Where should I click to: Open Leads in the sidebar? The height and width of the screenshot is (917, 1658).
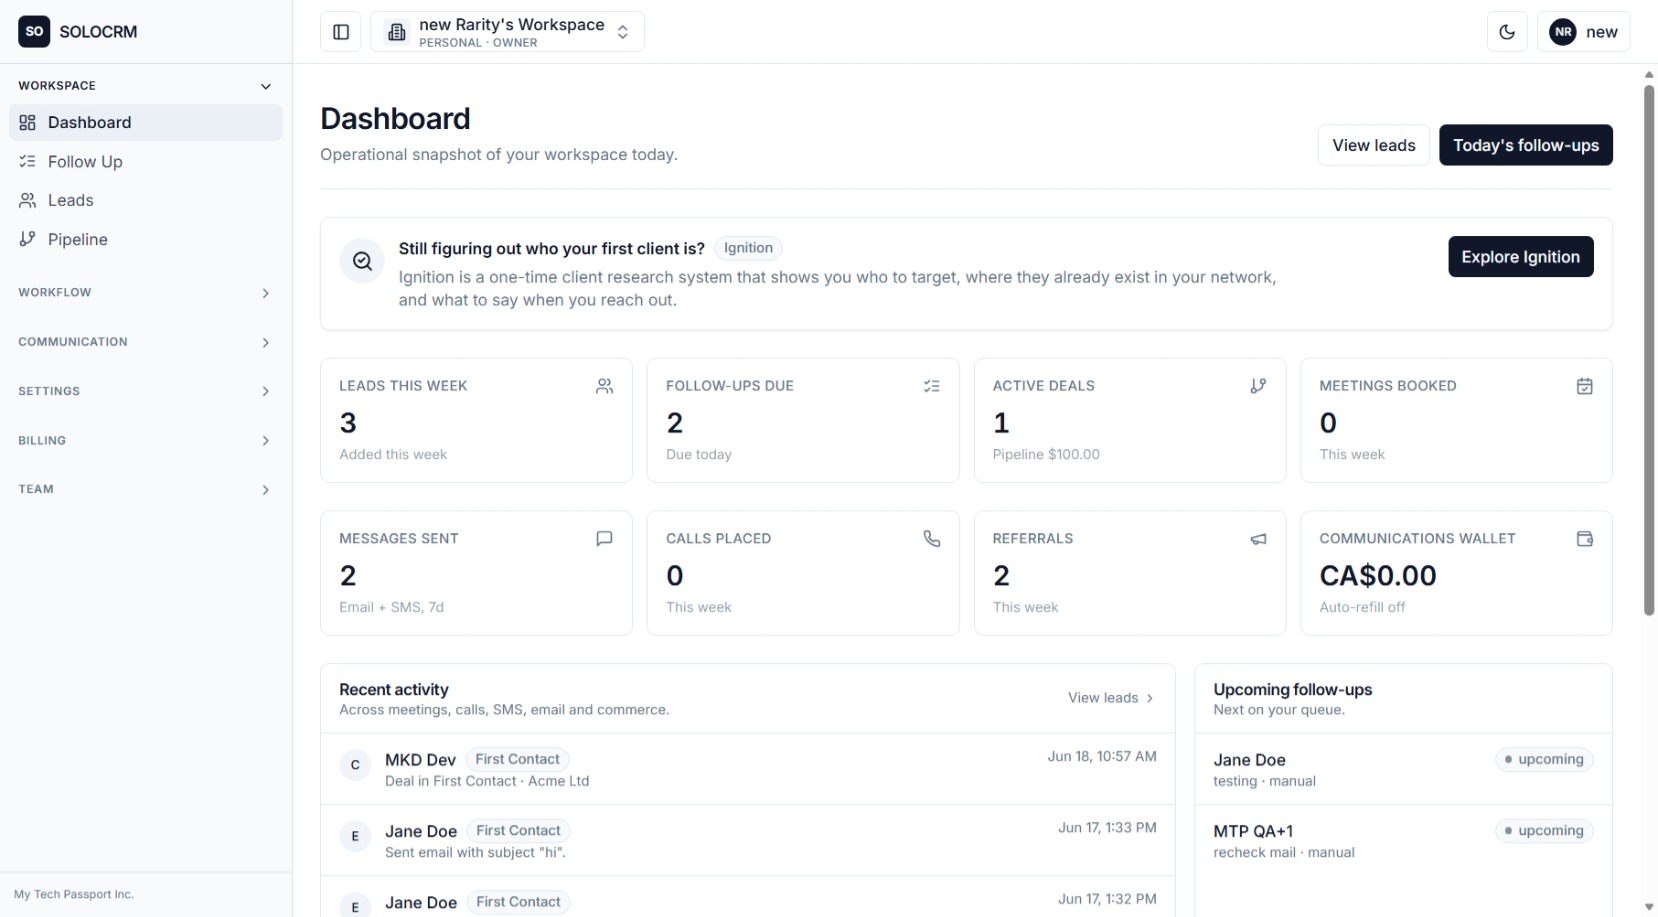(x=146, y=200)
